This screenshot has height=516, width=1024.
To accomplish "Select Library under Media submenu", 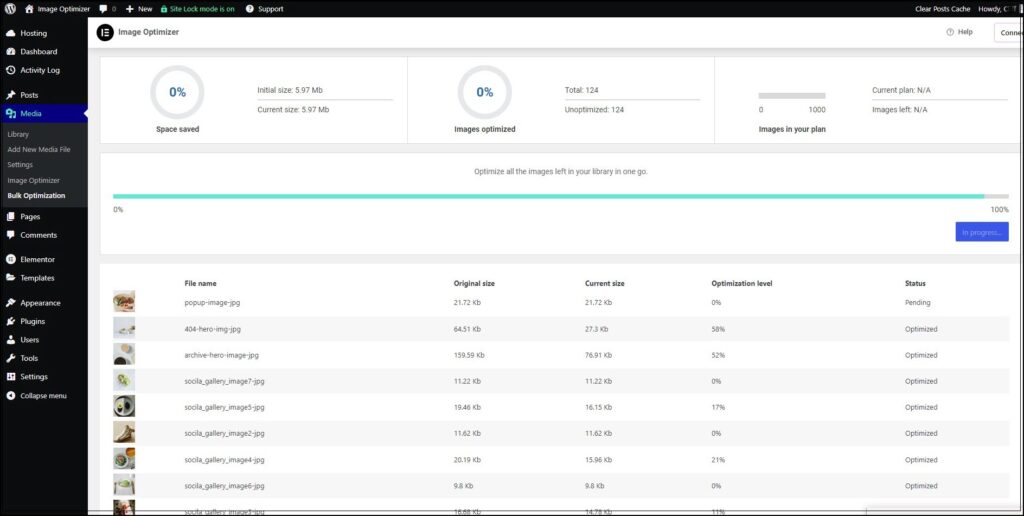I will 18,134.
